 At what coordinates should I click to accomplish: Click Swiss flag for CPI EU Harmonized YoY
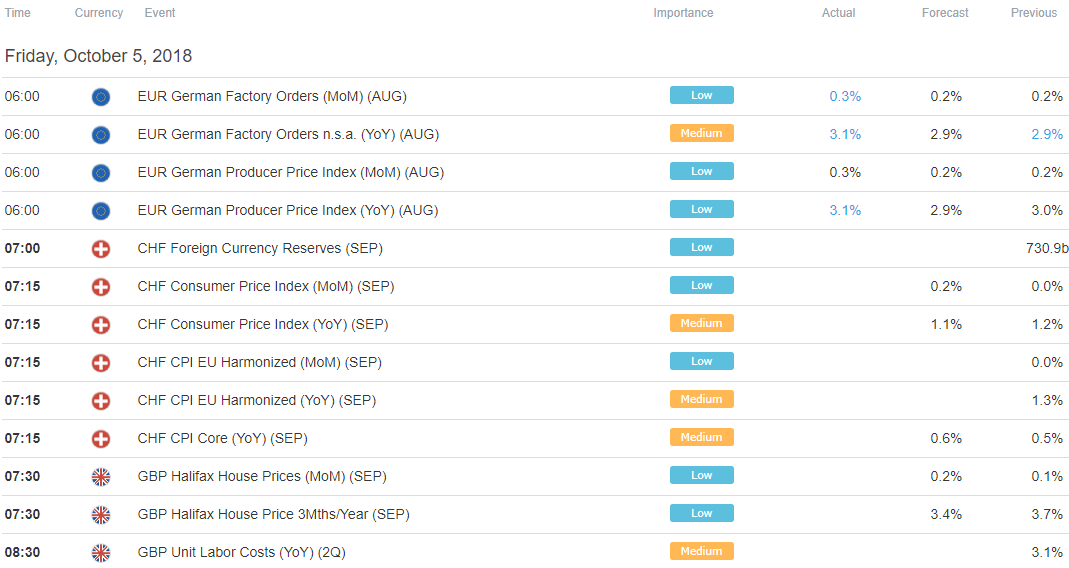coord(101,401)
